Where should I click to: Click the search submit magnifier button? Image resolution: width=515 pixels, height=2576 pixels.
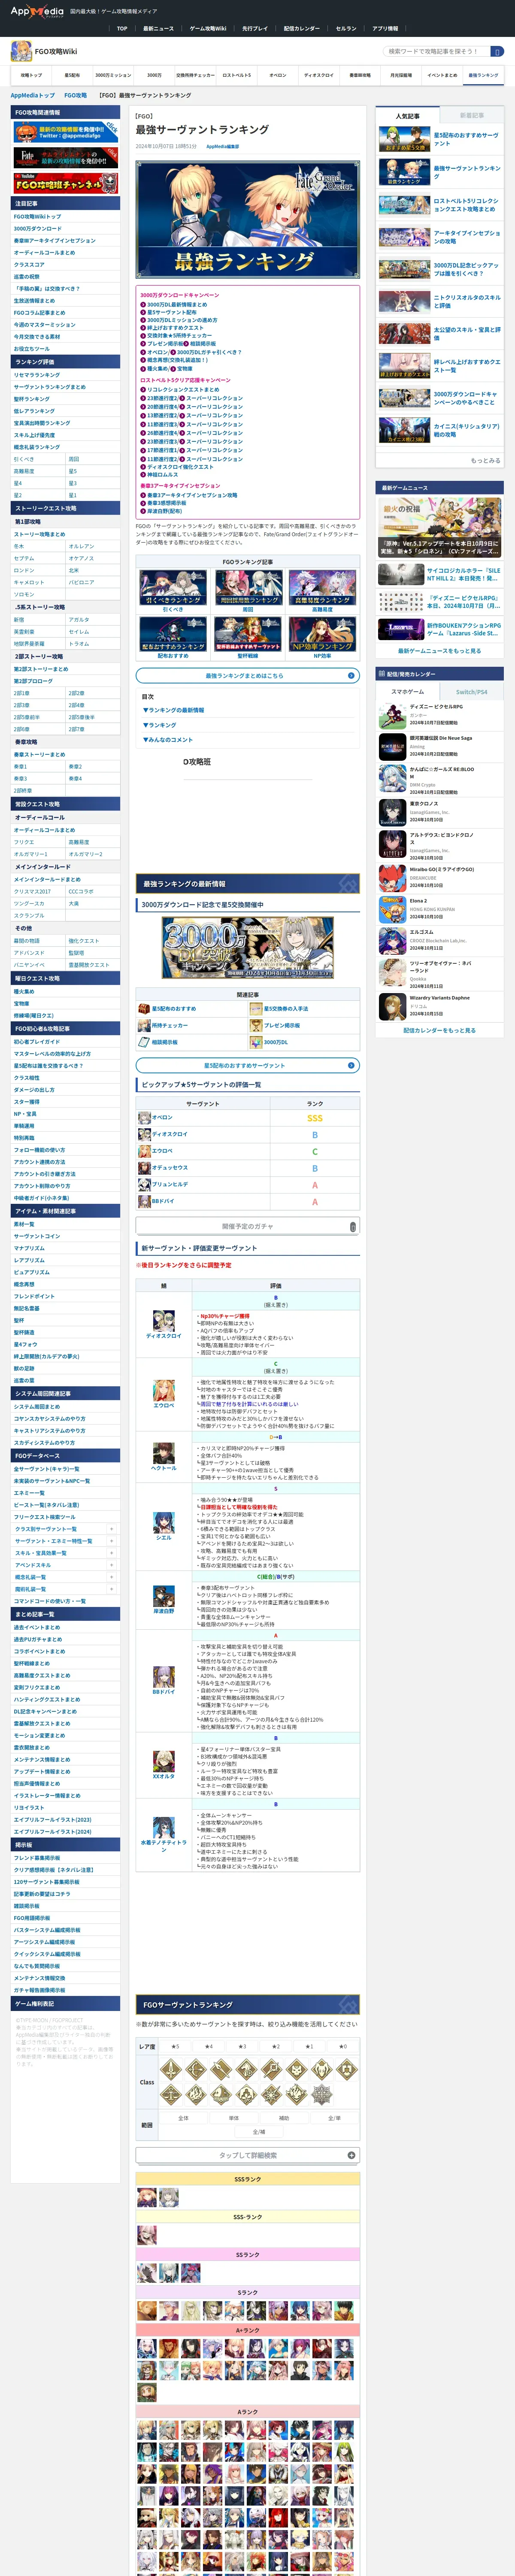(497, 51)
